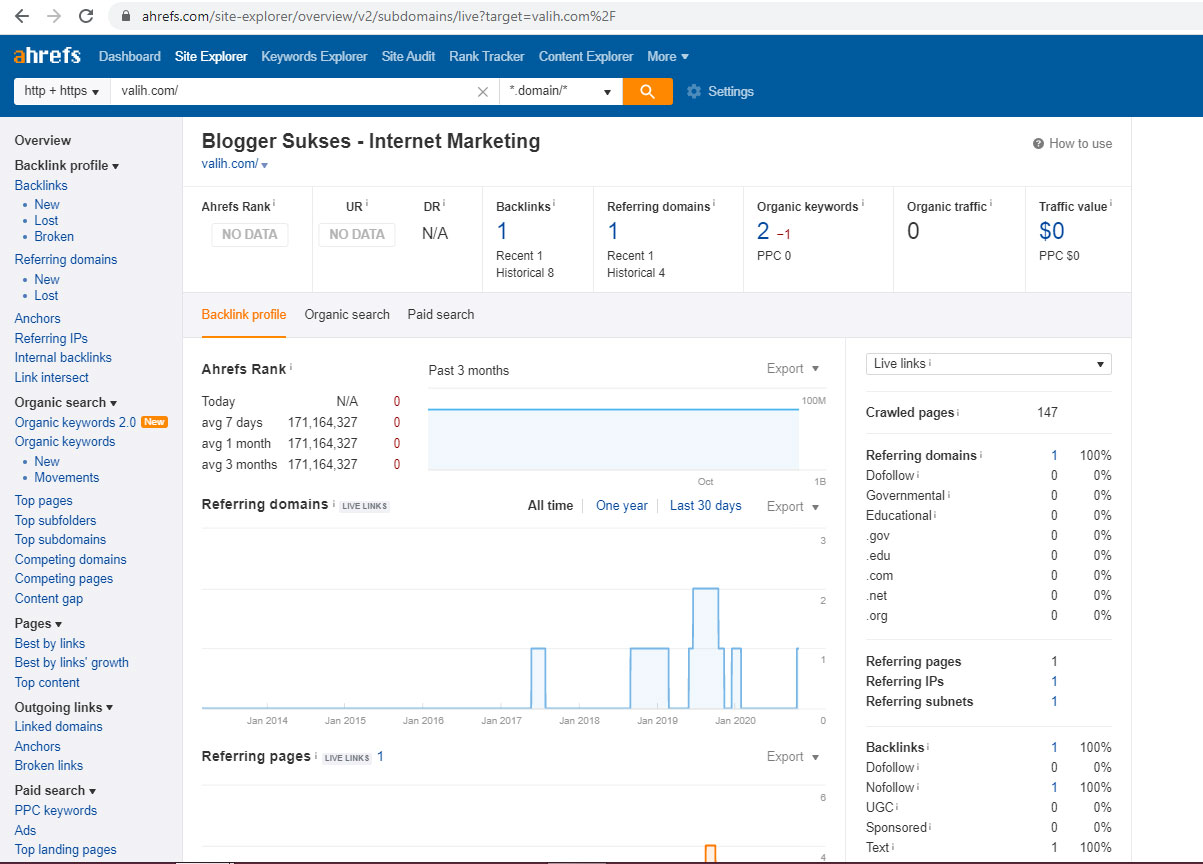Open Best by links' growth
This screenshot has width=1203, height=864.
coord(71,663)
